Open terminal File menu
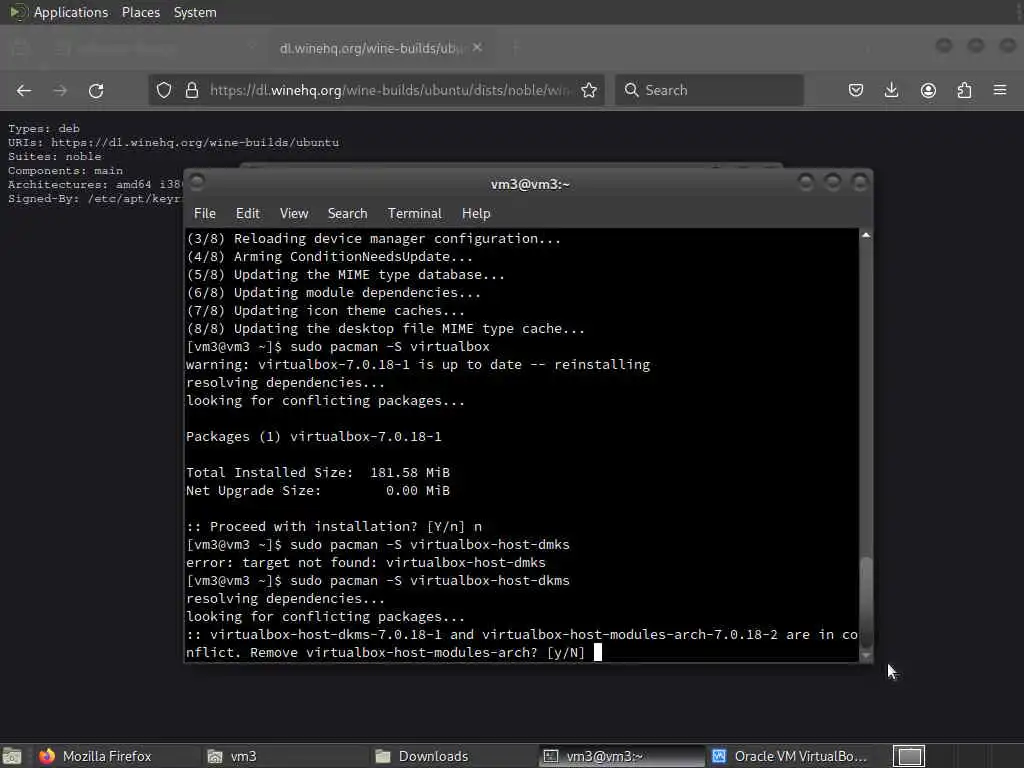The width and height of the screenshot is (1024, 768). 204,214
